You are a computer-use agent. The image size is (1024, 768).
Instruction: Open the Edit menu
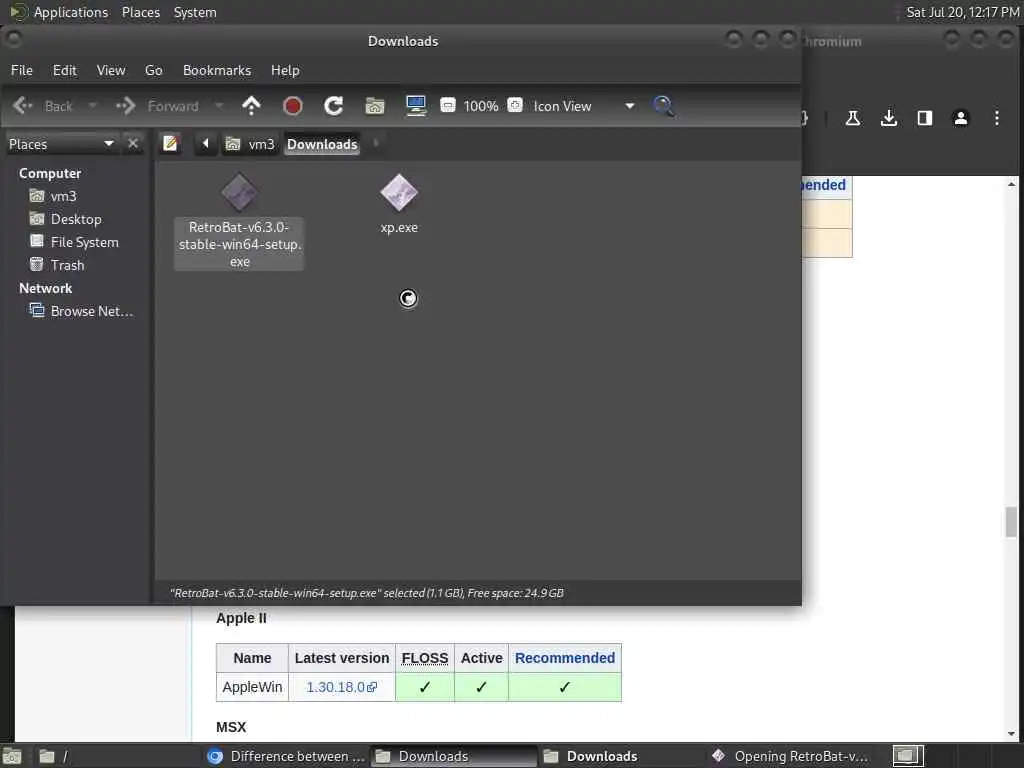coord(65,70)
